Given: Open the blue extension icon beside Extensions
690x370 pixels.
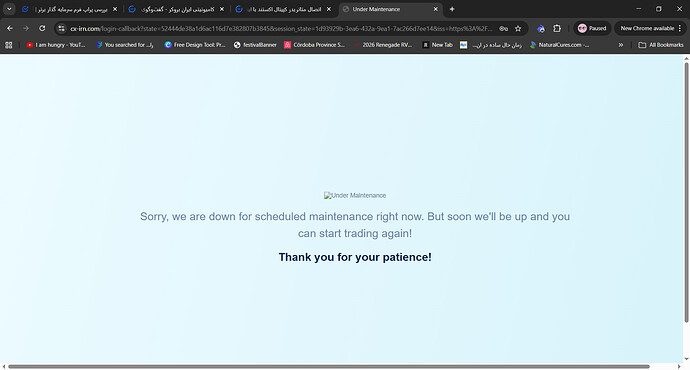Looking at the screenshot, I should pos(541,29).
